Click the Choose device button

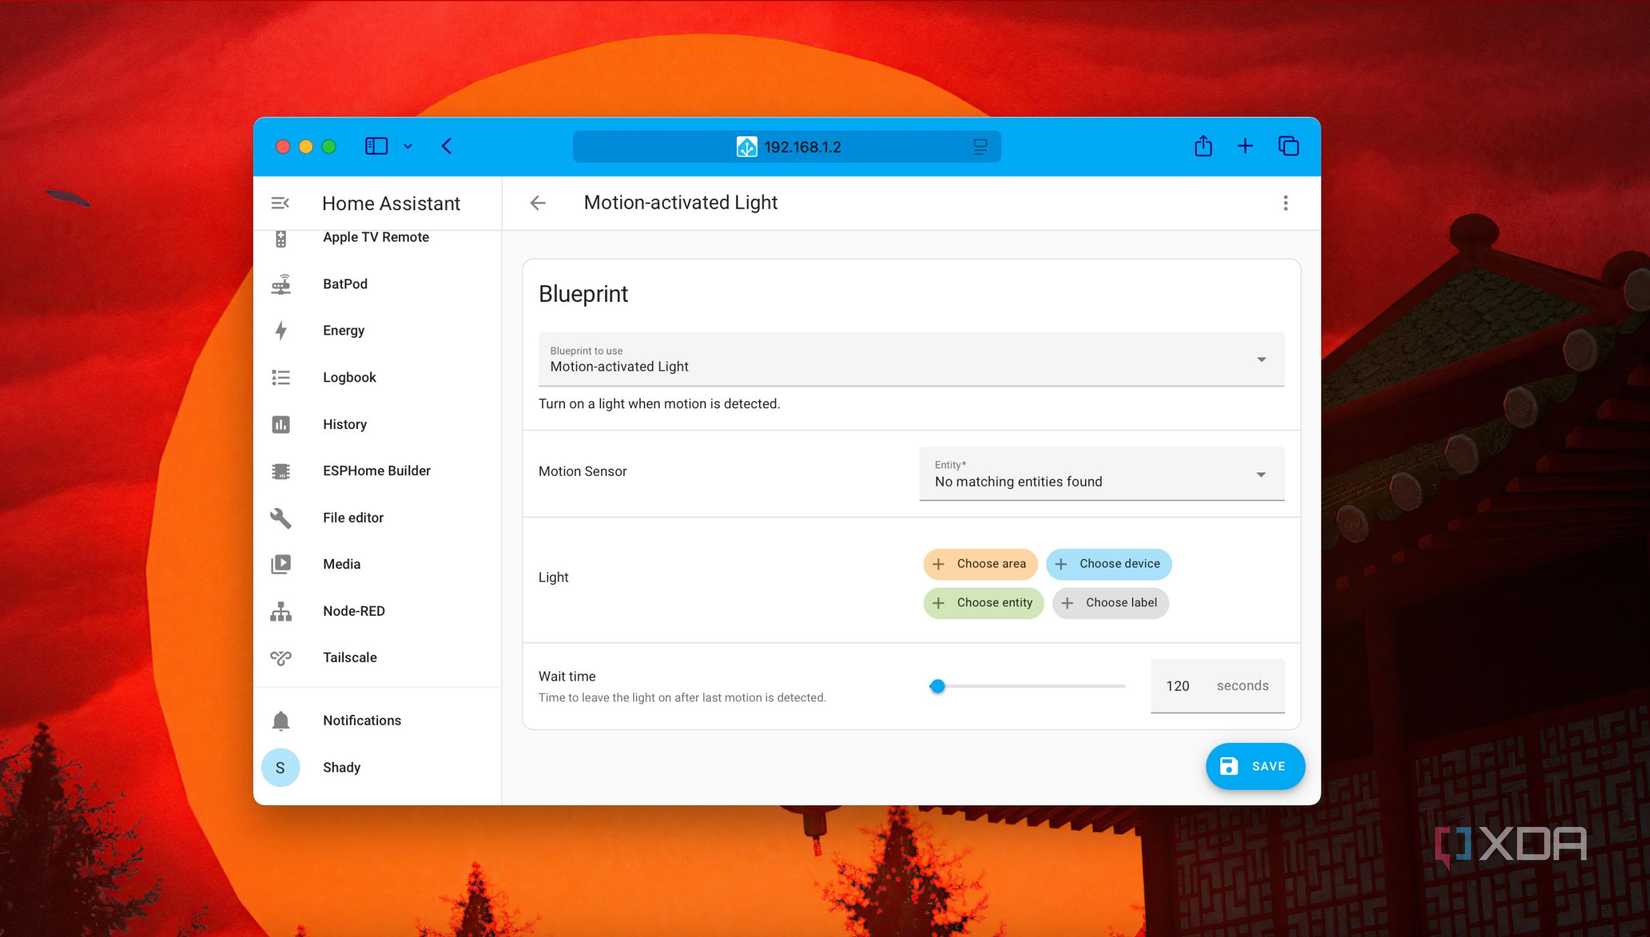tap(1108, 564)
